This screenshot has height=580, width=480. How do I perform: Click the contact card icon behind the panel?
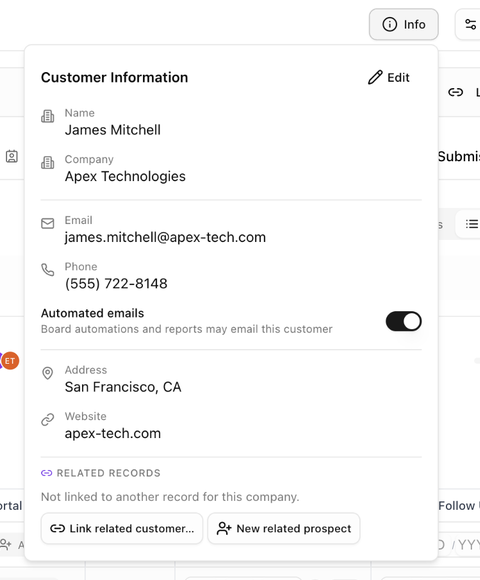pos(12,156)
